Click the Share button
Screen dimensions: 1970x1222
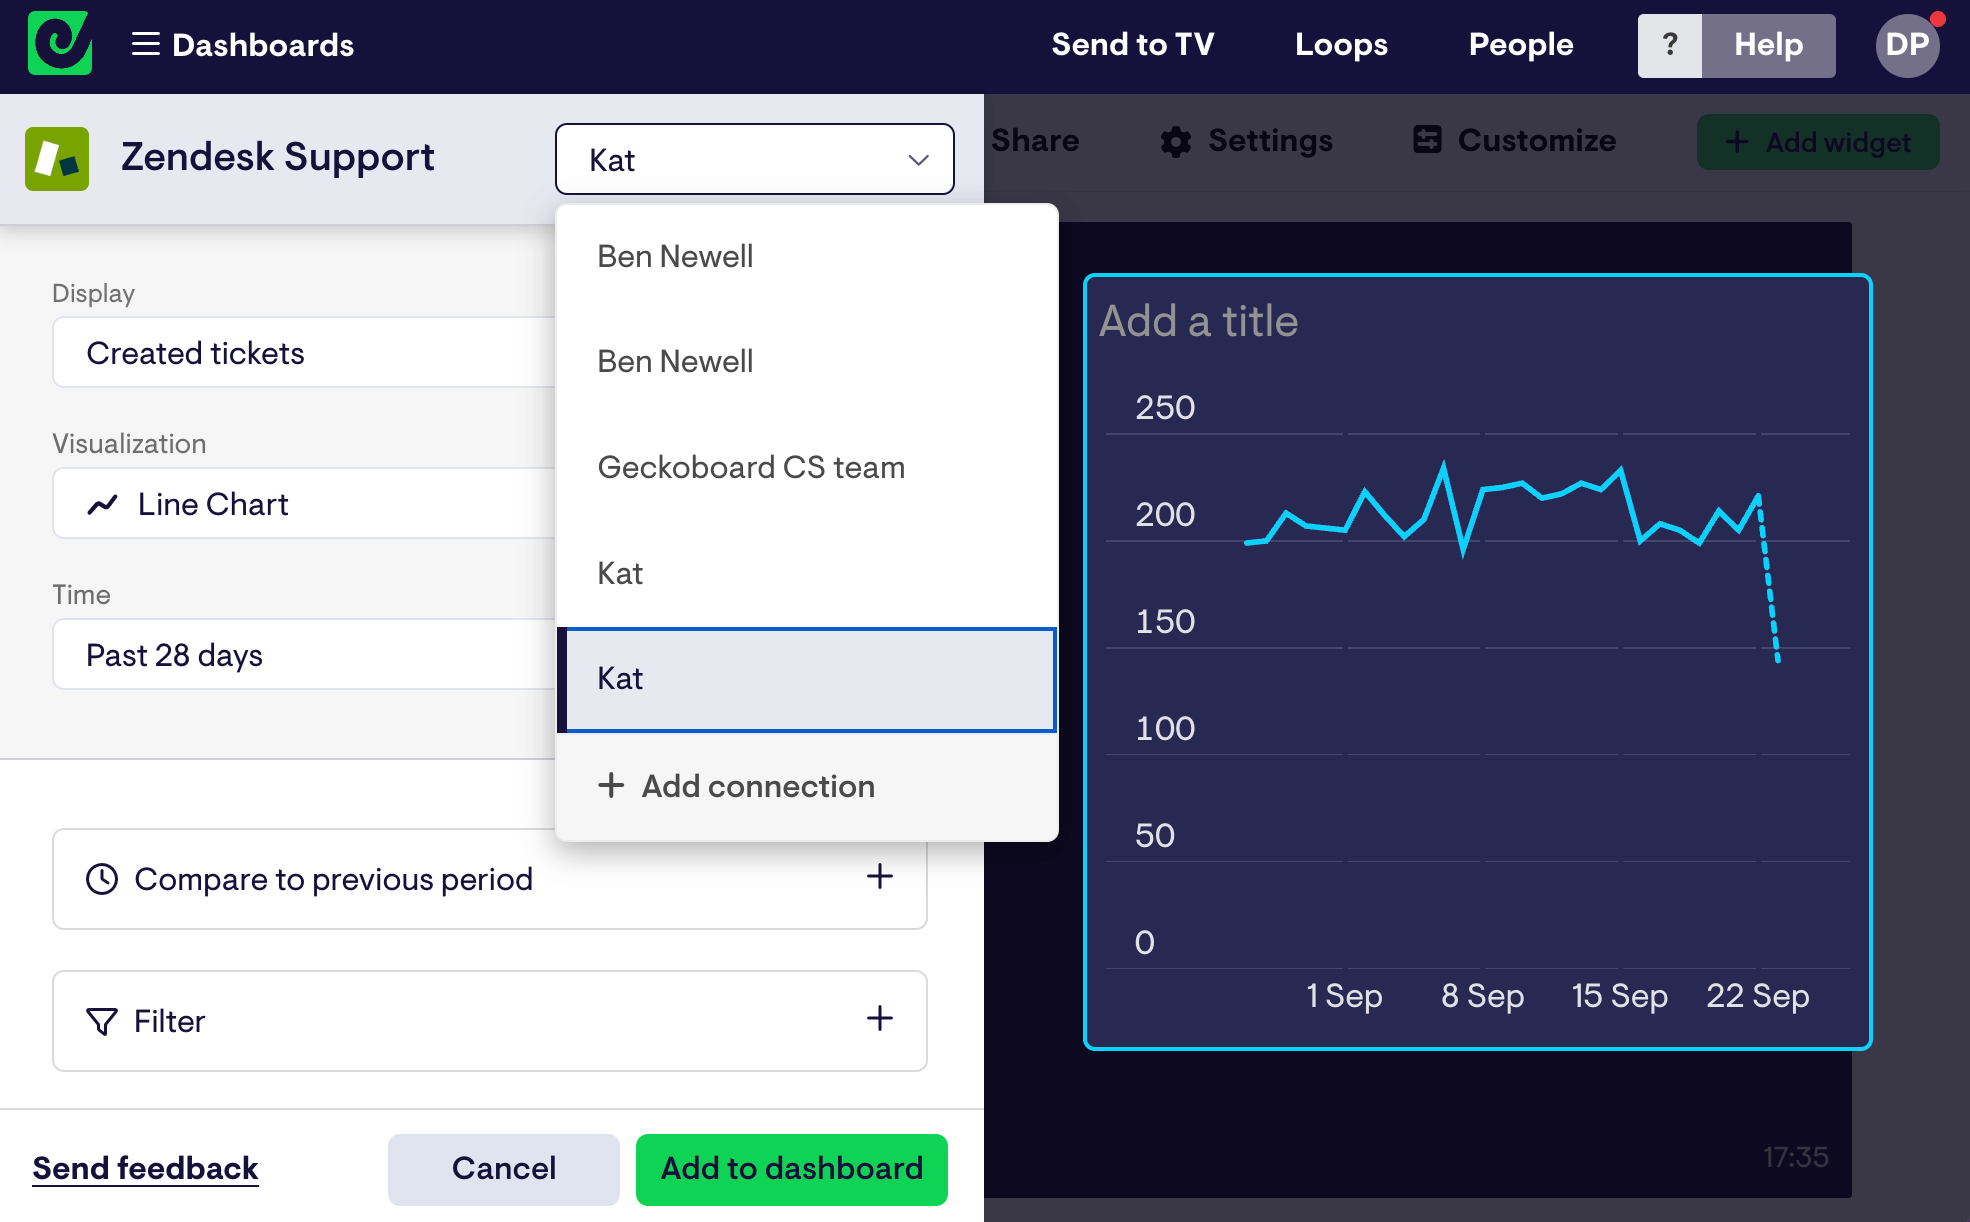[x=1035, y=141]
